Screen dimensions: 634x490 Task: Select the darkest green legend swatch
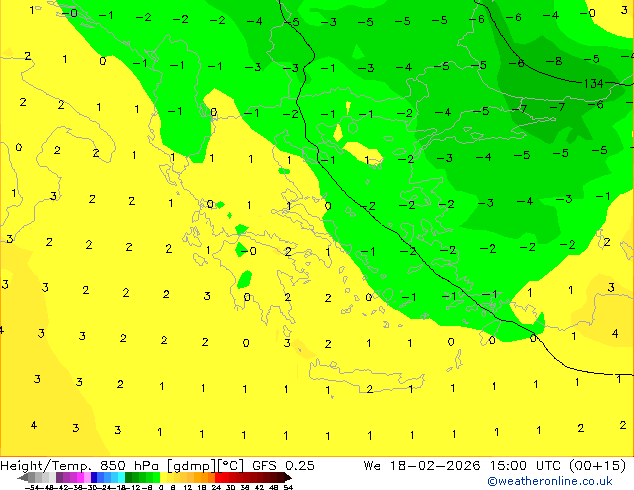(128, 477)
